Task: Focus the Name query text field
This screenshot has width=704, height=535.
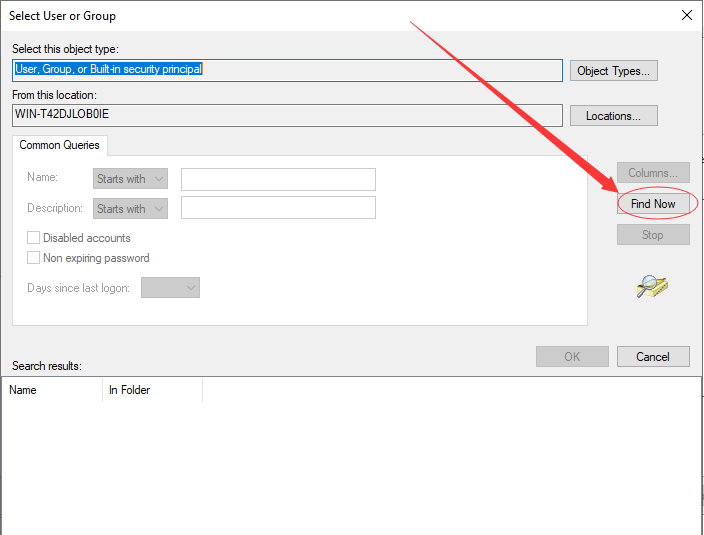Action: 278,179
